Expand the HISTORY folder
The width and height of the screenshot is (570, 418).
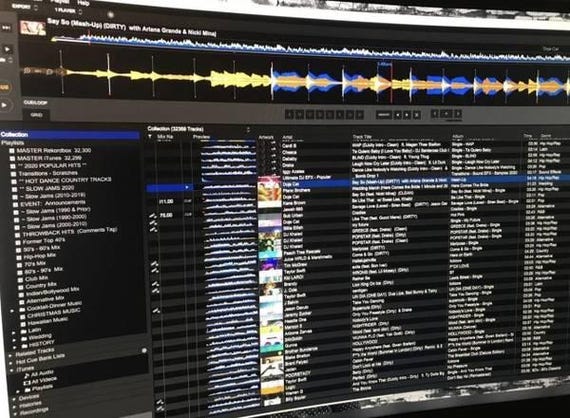(x=16, y=347)
